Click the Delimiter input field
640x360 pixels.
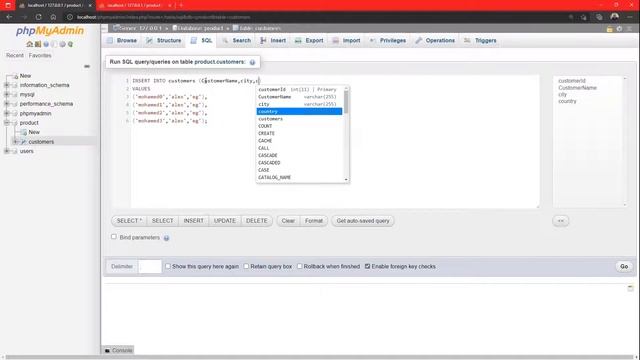(x=150, y=267)
